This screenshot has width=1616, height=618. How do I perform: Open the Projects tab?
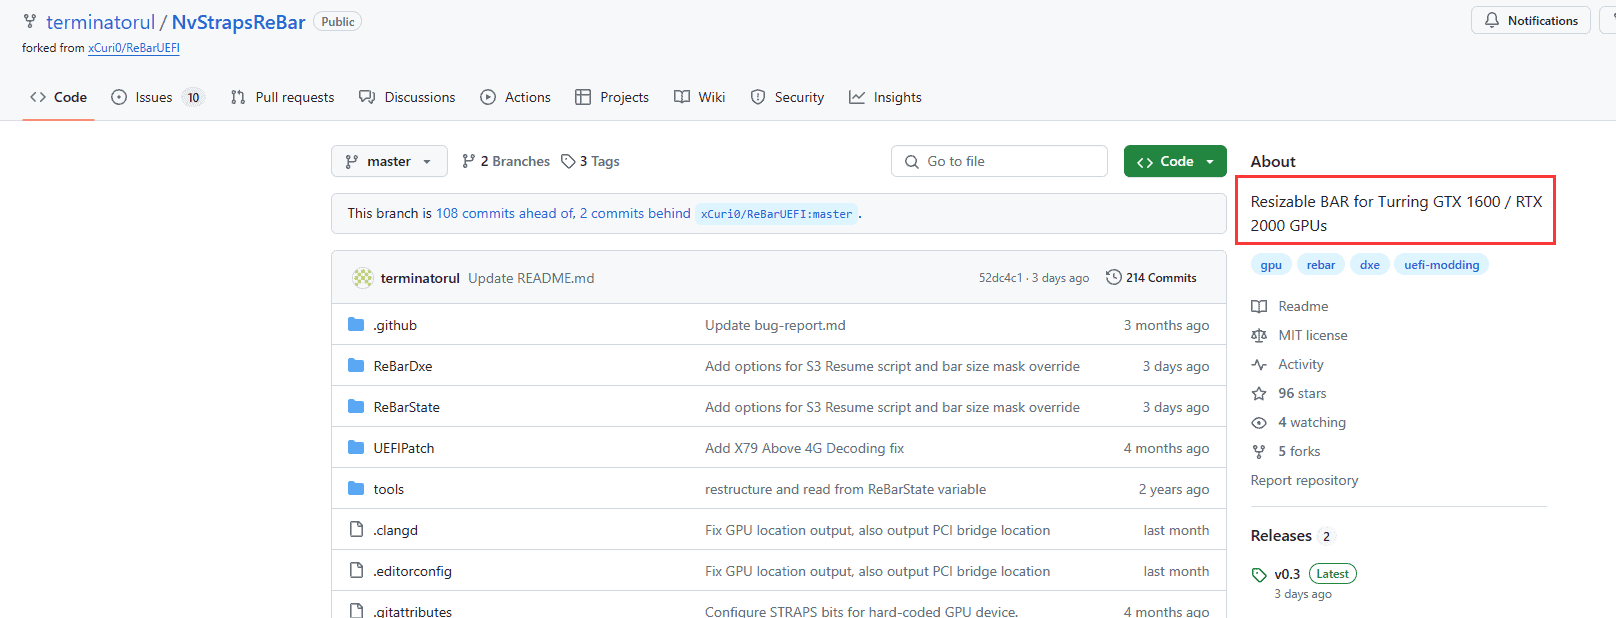pos(612,97)
